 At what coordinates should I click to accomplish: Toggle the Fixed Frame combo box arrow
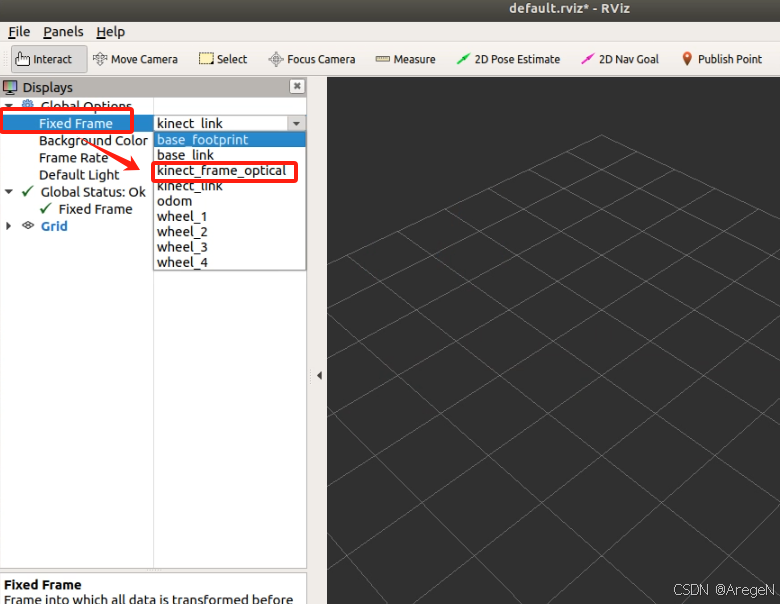[x=296, y=123]
